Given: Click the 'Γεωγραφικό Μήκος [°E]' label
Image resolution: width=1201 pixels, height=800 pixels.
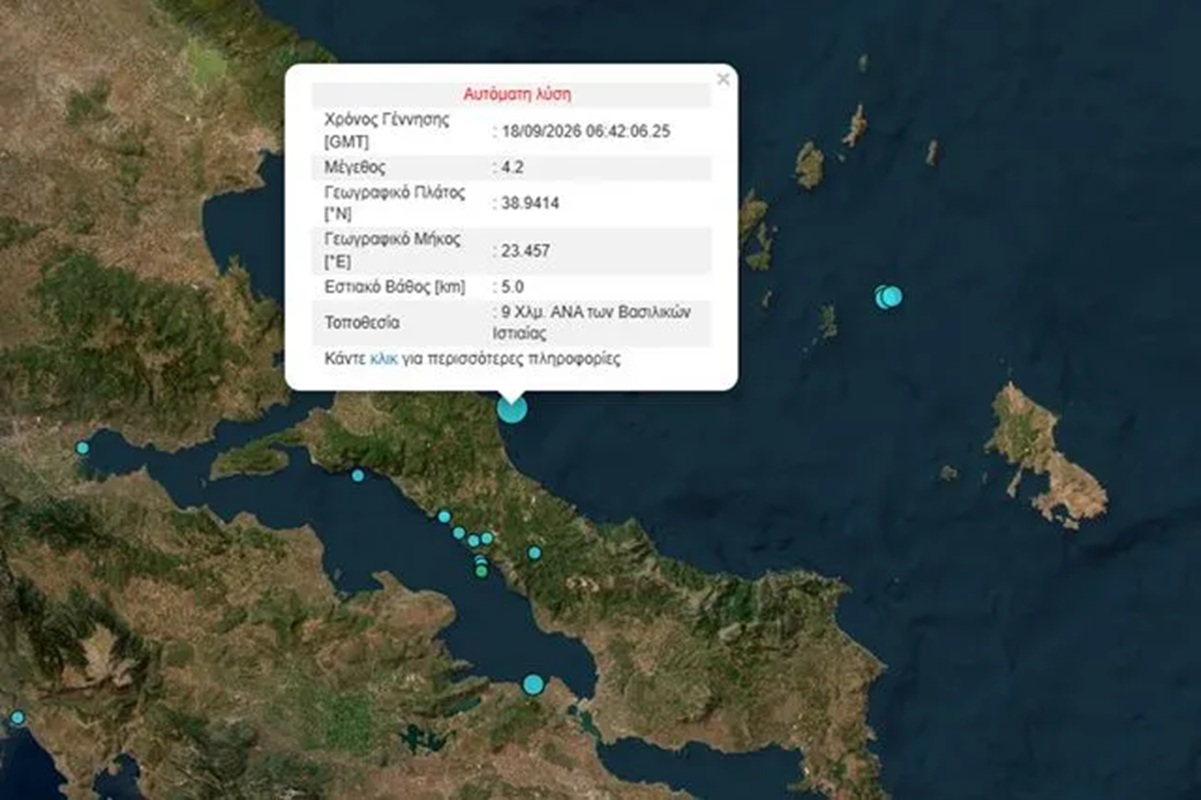Looking at the screenshot, I should (x=390, y=249).
